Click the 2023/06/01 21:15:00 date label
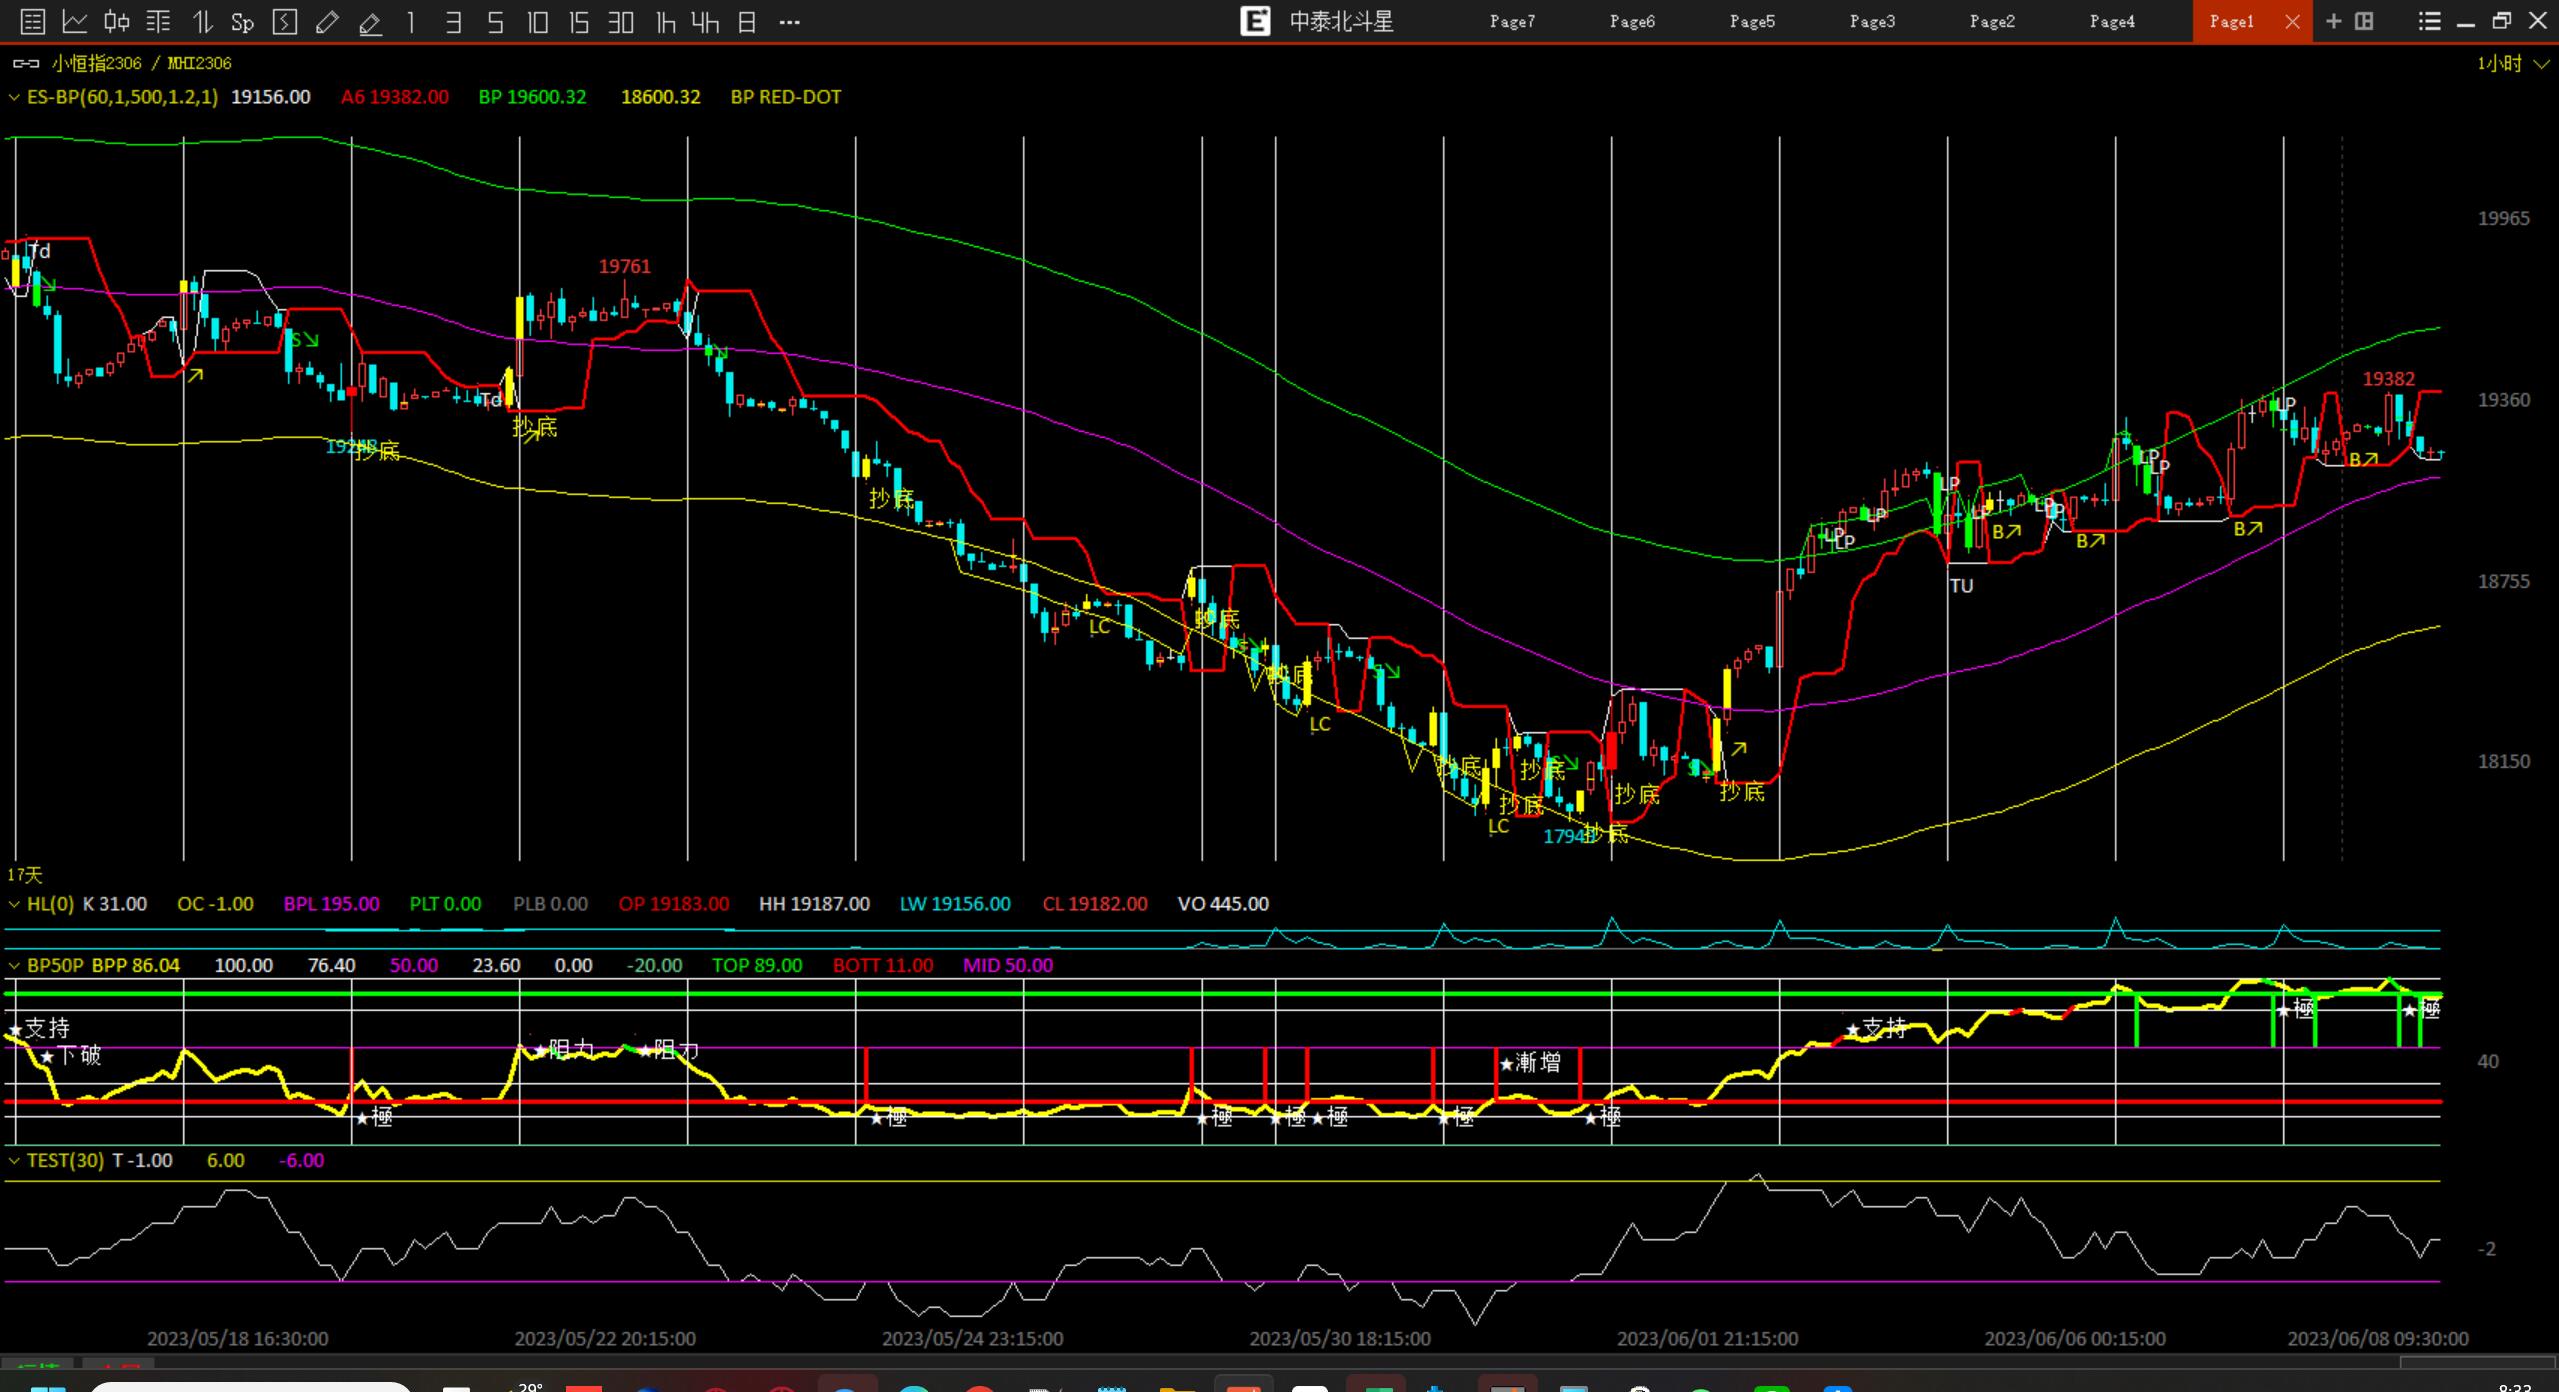This screenshot has height=1392, width=2559. click(1707, 1338)
